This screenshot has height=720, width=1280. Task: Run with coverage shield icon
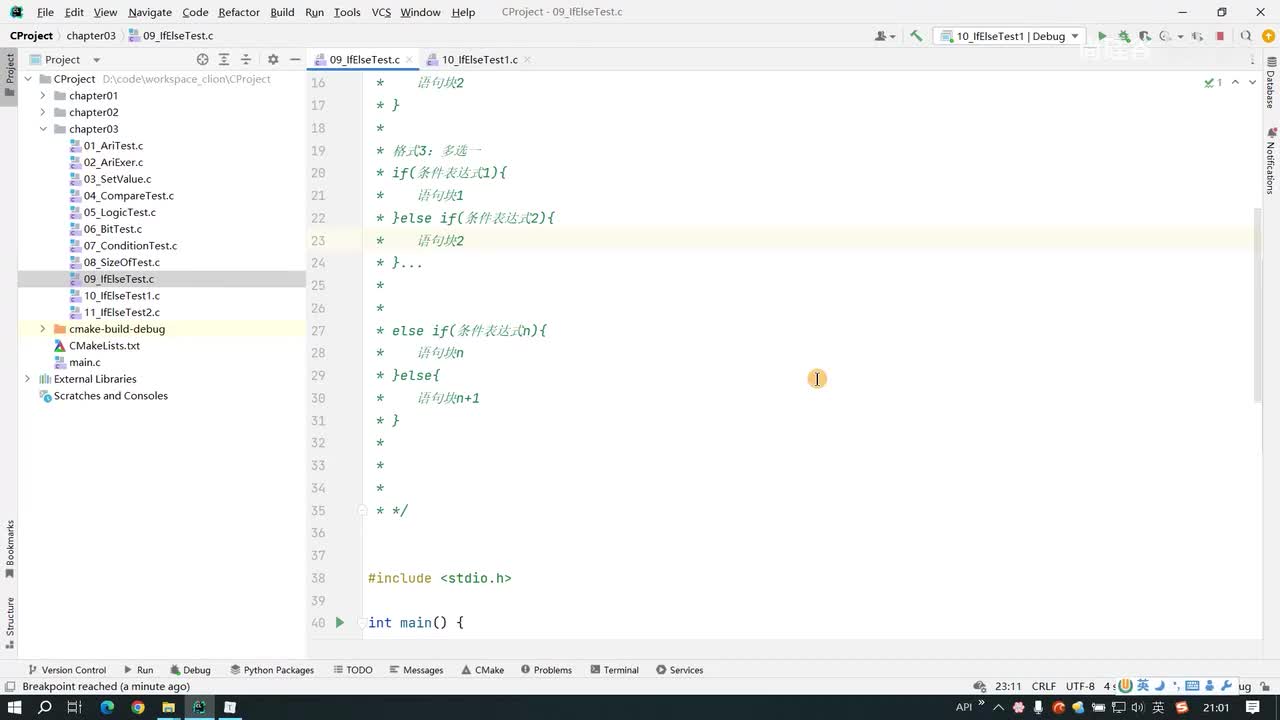pos(1145,36)
